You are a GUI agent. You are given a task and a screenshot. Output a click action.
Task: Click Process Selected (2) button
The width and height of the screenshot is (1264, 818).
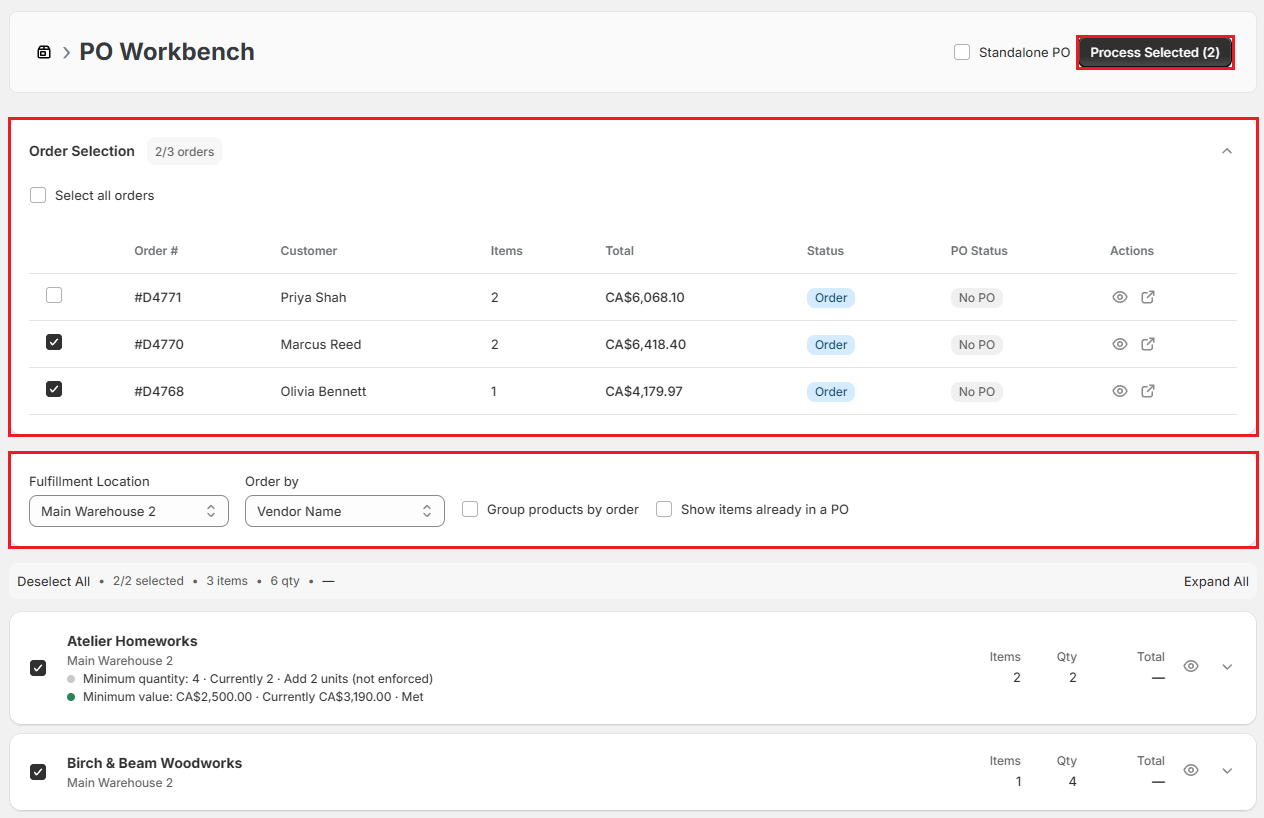[1155, 52]
